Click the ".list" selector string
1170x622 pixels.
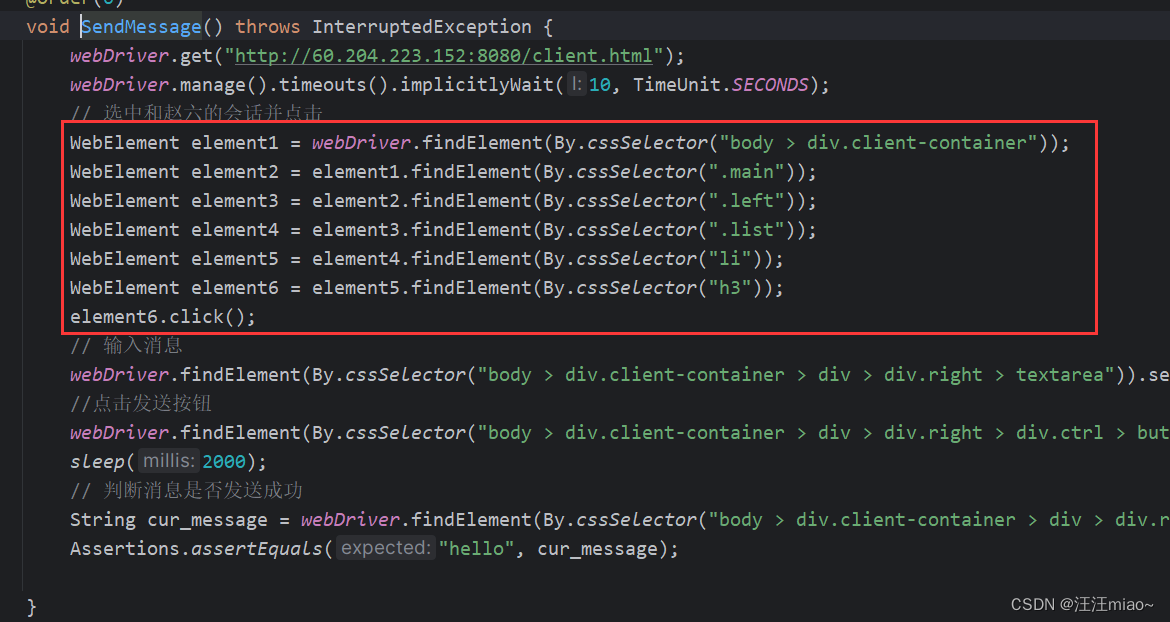click(746, 230)
